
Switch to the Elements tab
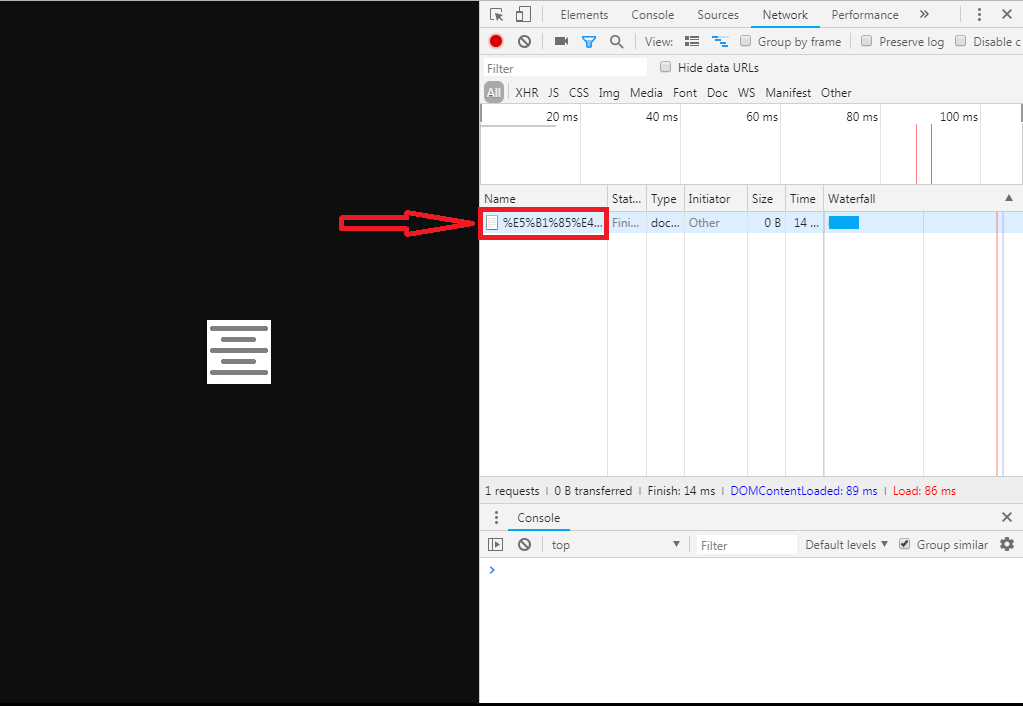tap(584, 15)
